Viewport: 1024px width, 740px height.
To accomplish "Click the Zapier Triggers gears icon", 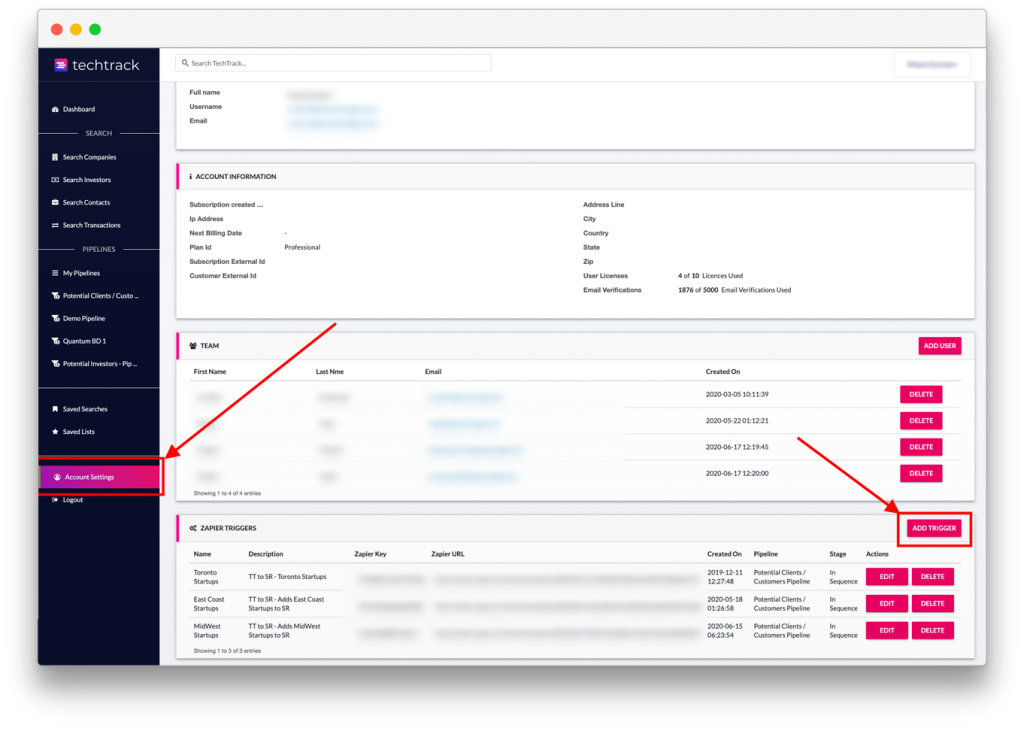I will coord(193,528).
